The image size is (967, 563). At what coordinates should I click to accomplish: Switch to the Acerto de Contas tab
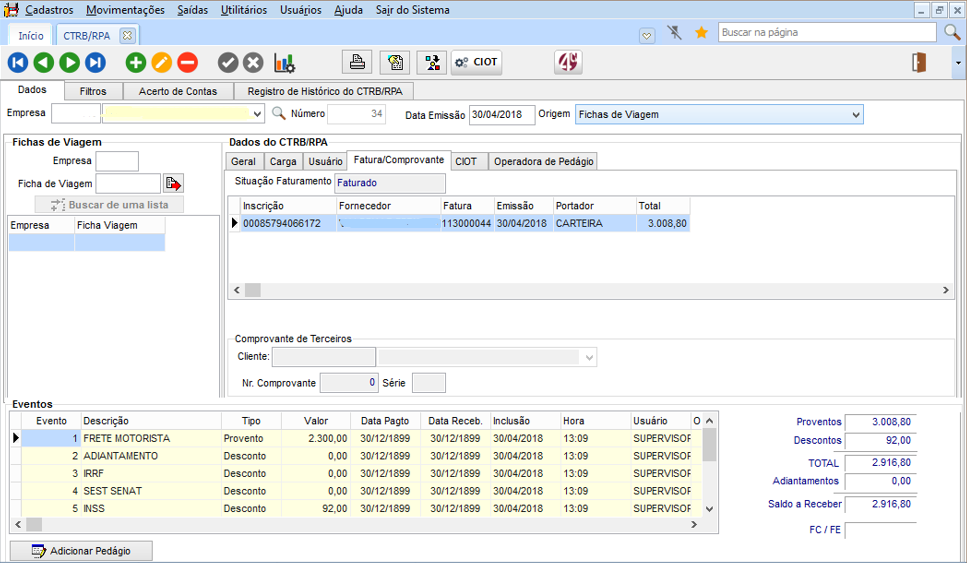coord(177,91)
